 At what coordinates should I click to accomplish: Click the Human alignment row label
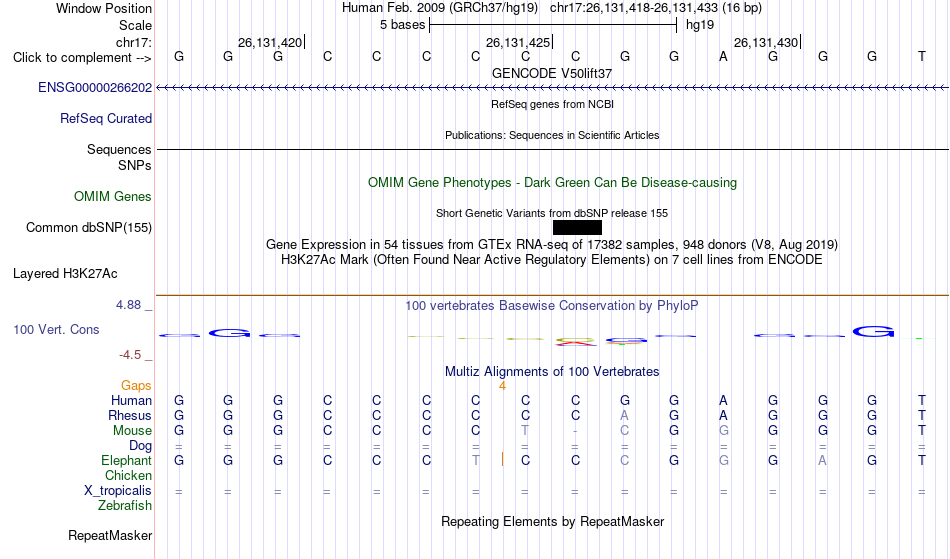131,400
